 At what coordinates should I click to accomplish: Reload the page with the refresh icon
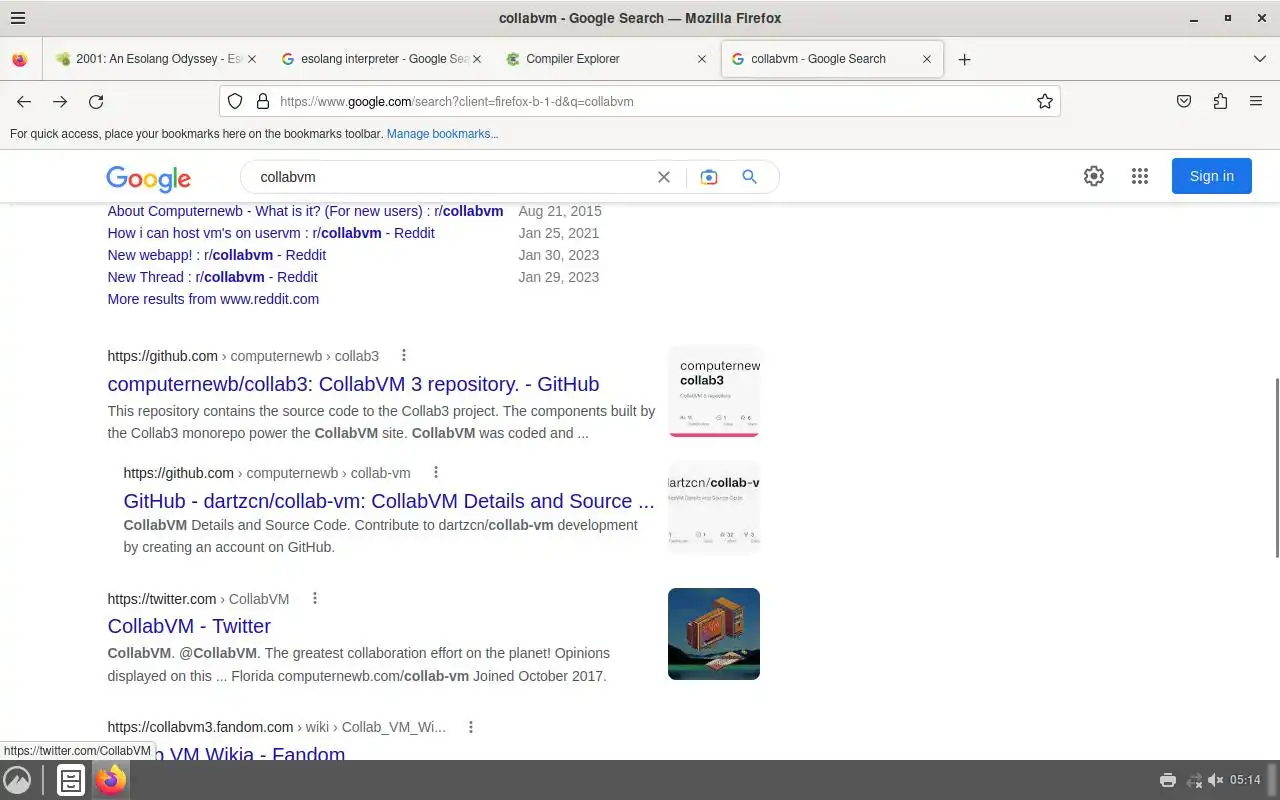(x=96, y=101)
